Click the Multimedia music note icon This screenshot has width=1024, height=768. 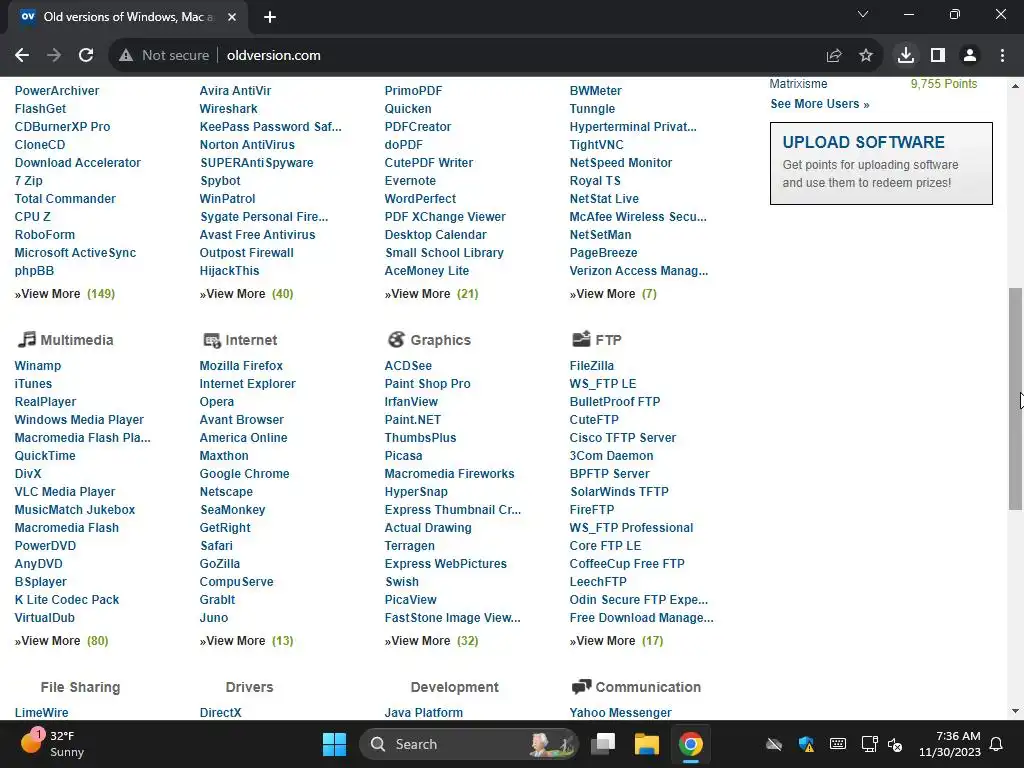pyautogui.click(x=26, y=340)
